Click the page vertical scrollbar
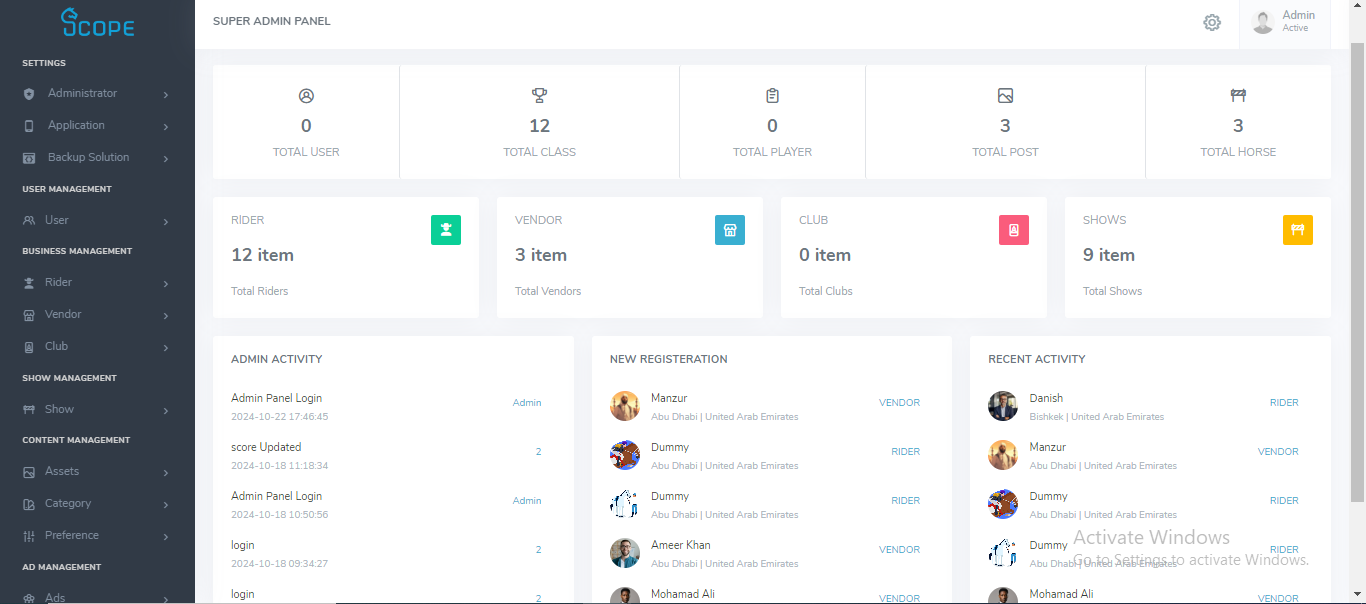 [1357, 270]
